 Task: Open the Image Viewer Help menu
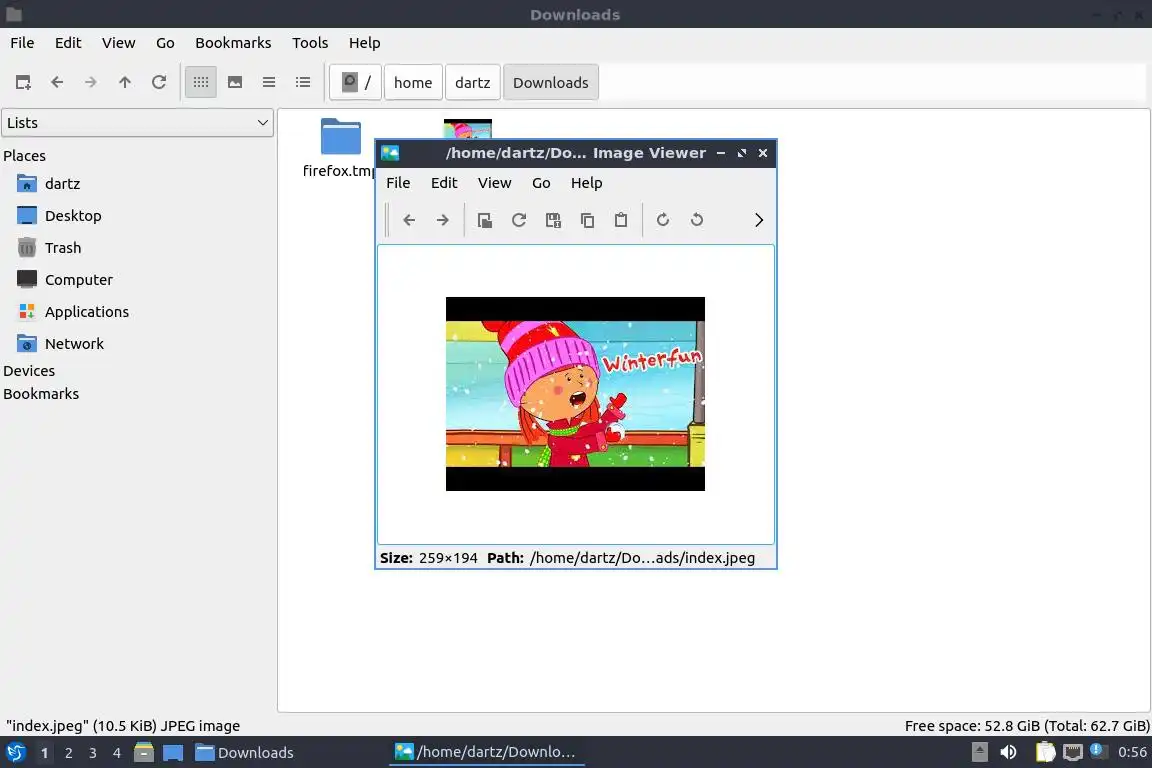pos(586,183)
